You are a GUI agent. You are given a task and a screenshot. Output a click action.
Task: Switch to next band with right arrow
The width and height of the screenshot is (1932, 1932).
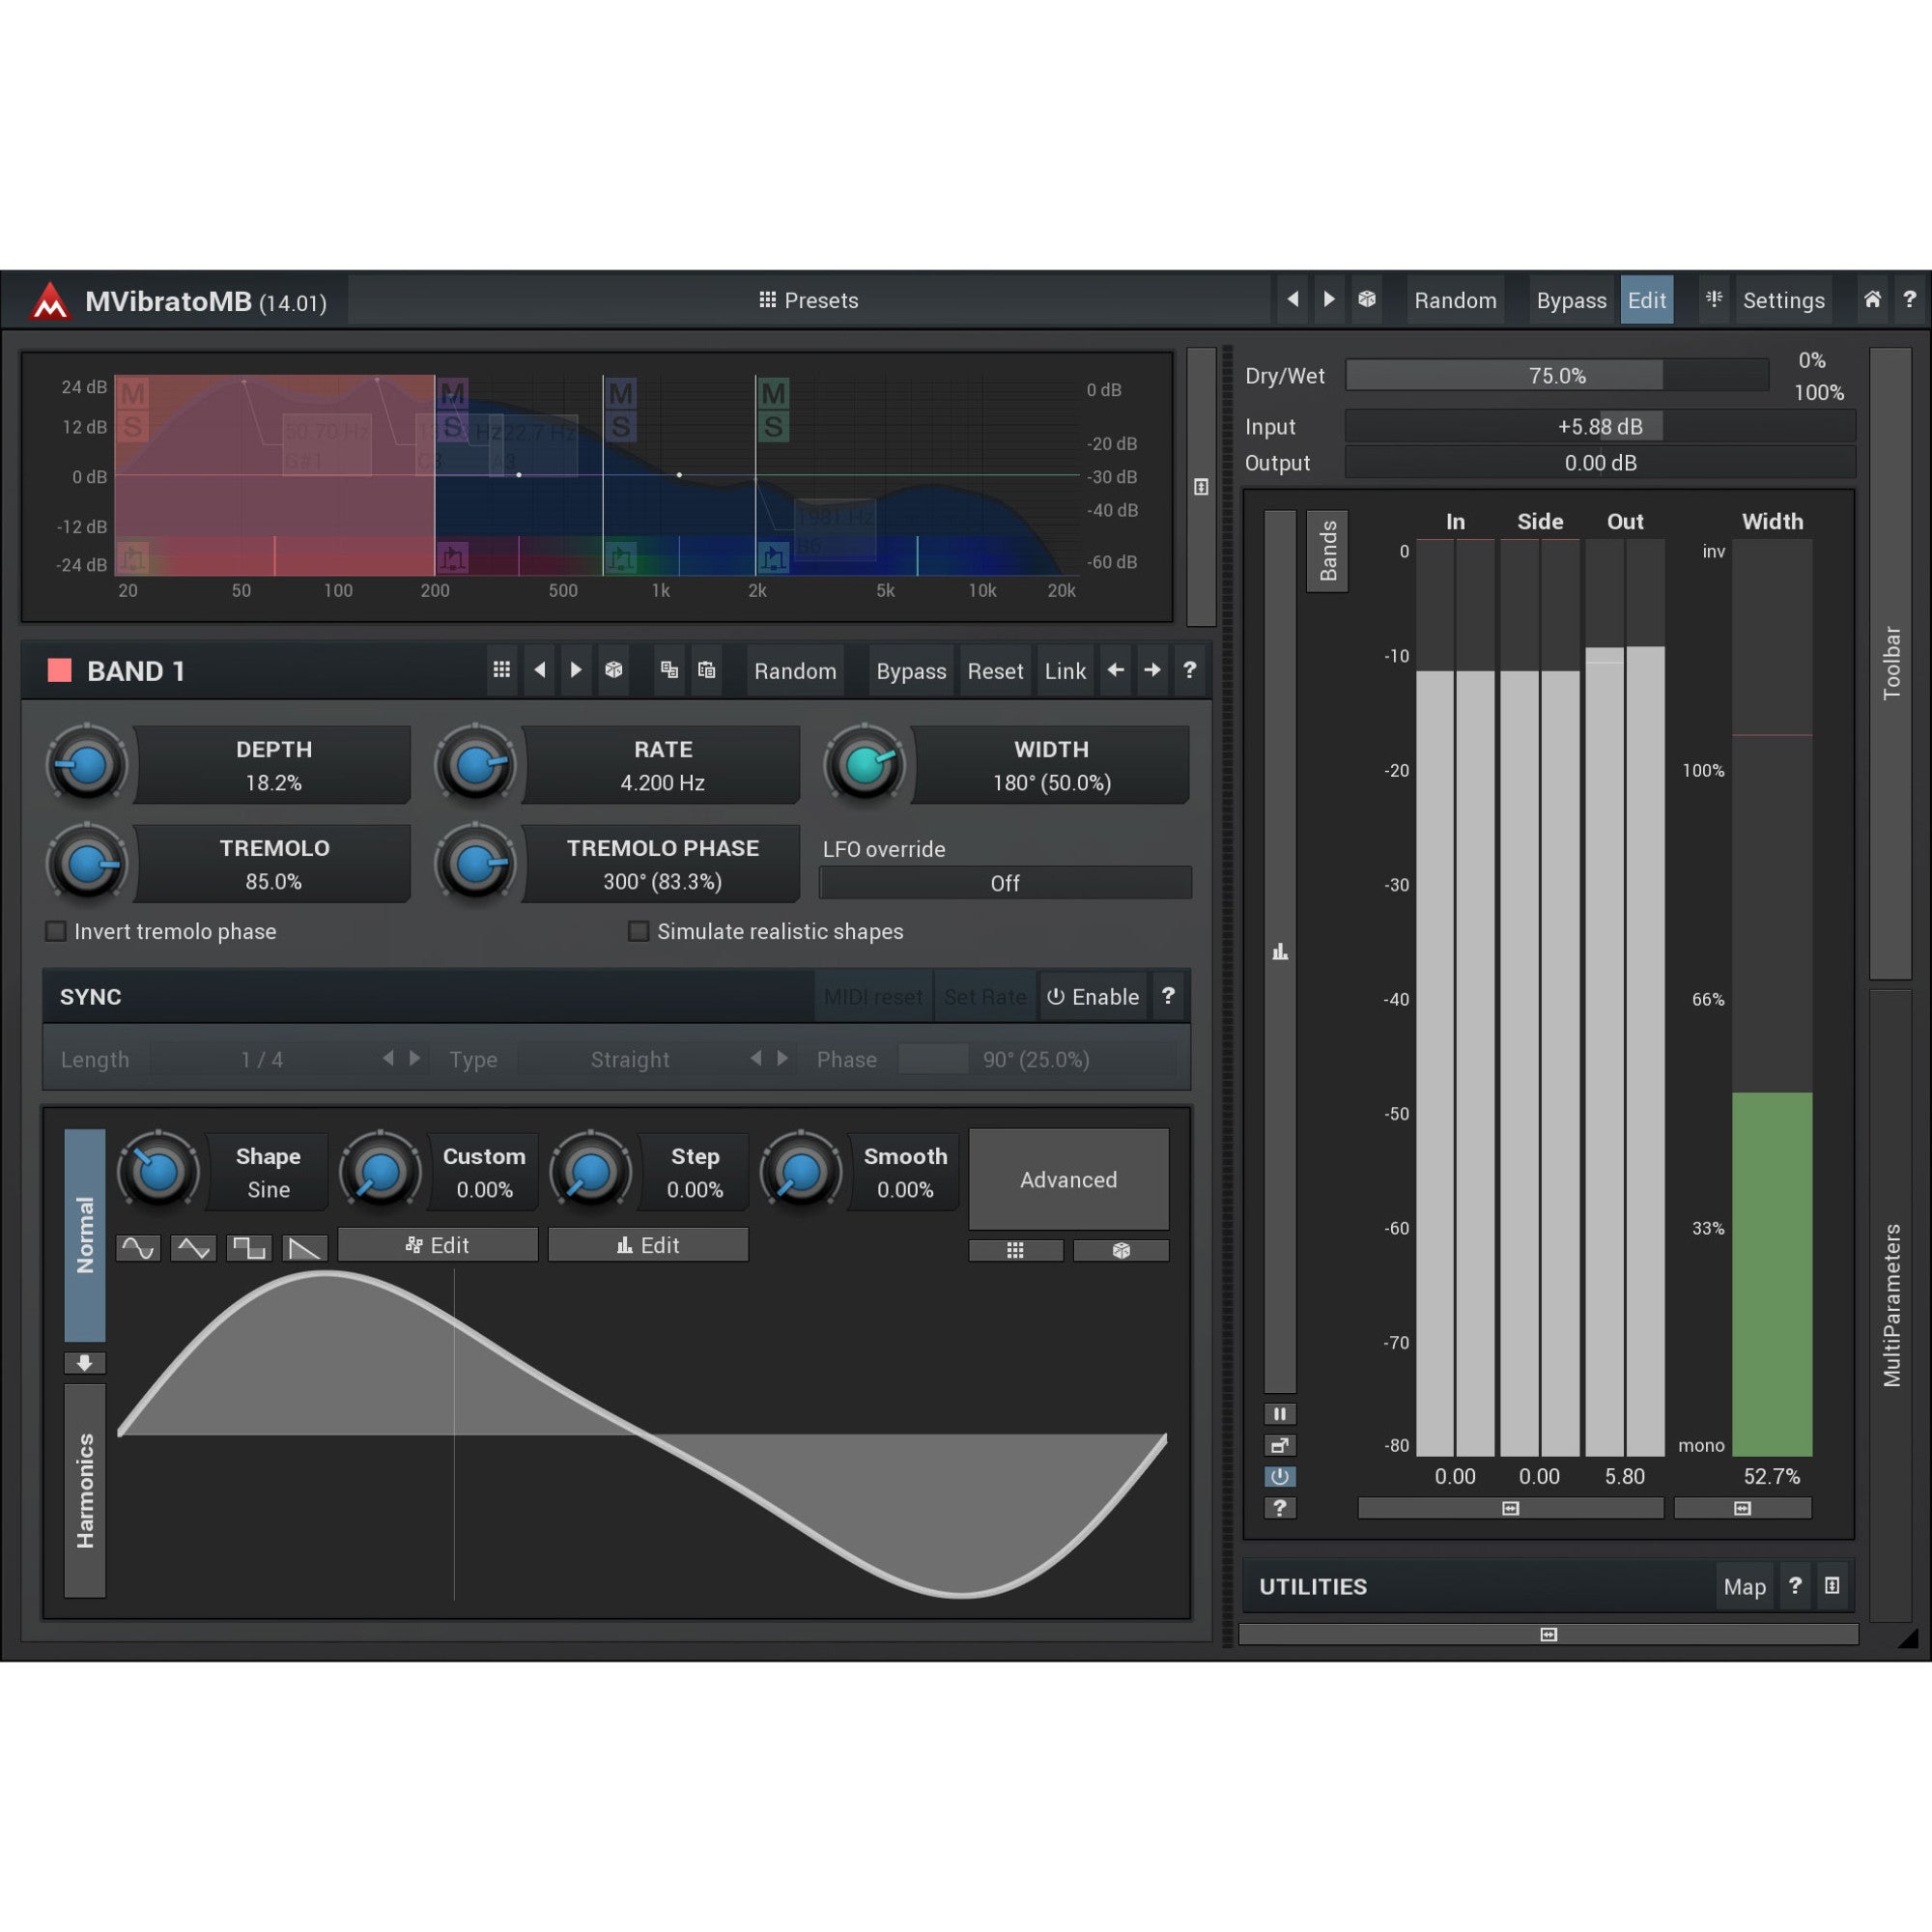[x=1152, y=670]
